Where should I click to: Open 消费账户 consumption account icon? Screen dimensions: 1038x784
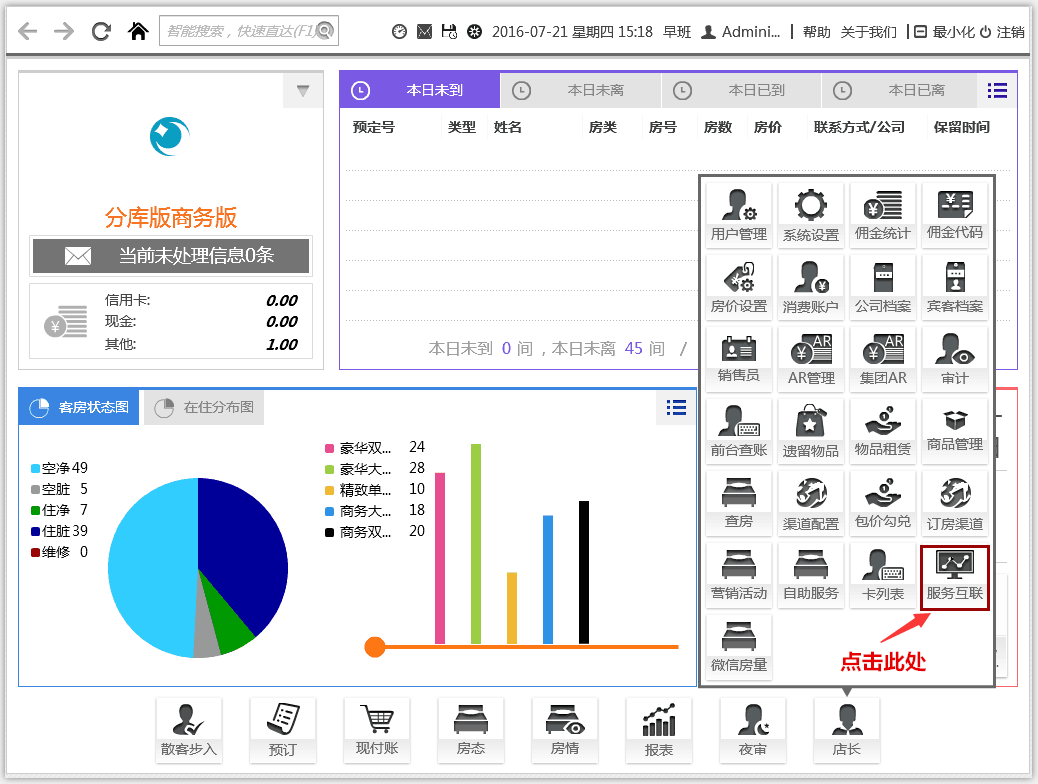click(x=811, y=288)
